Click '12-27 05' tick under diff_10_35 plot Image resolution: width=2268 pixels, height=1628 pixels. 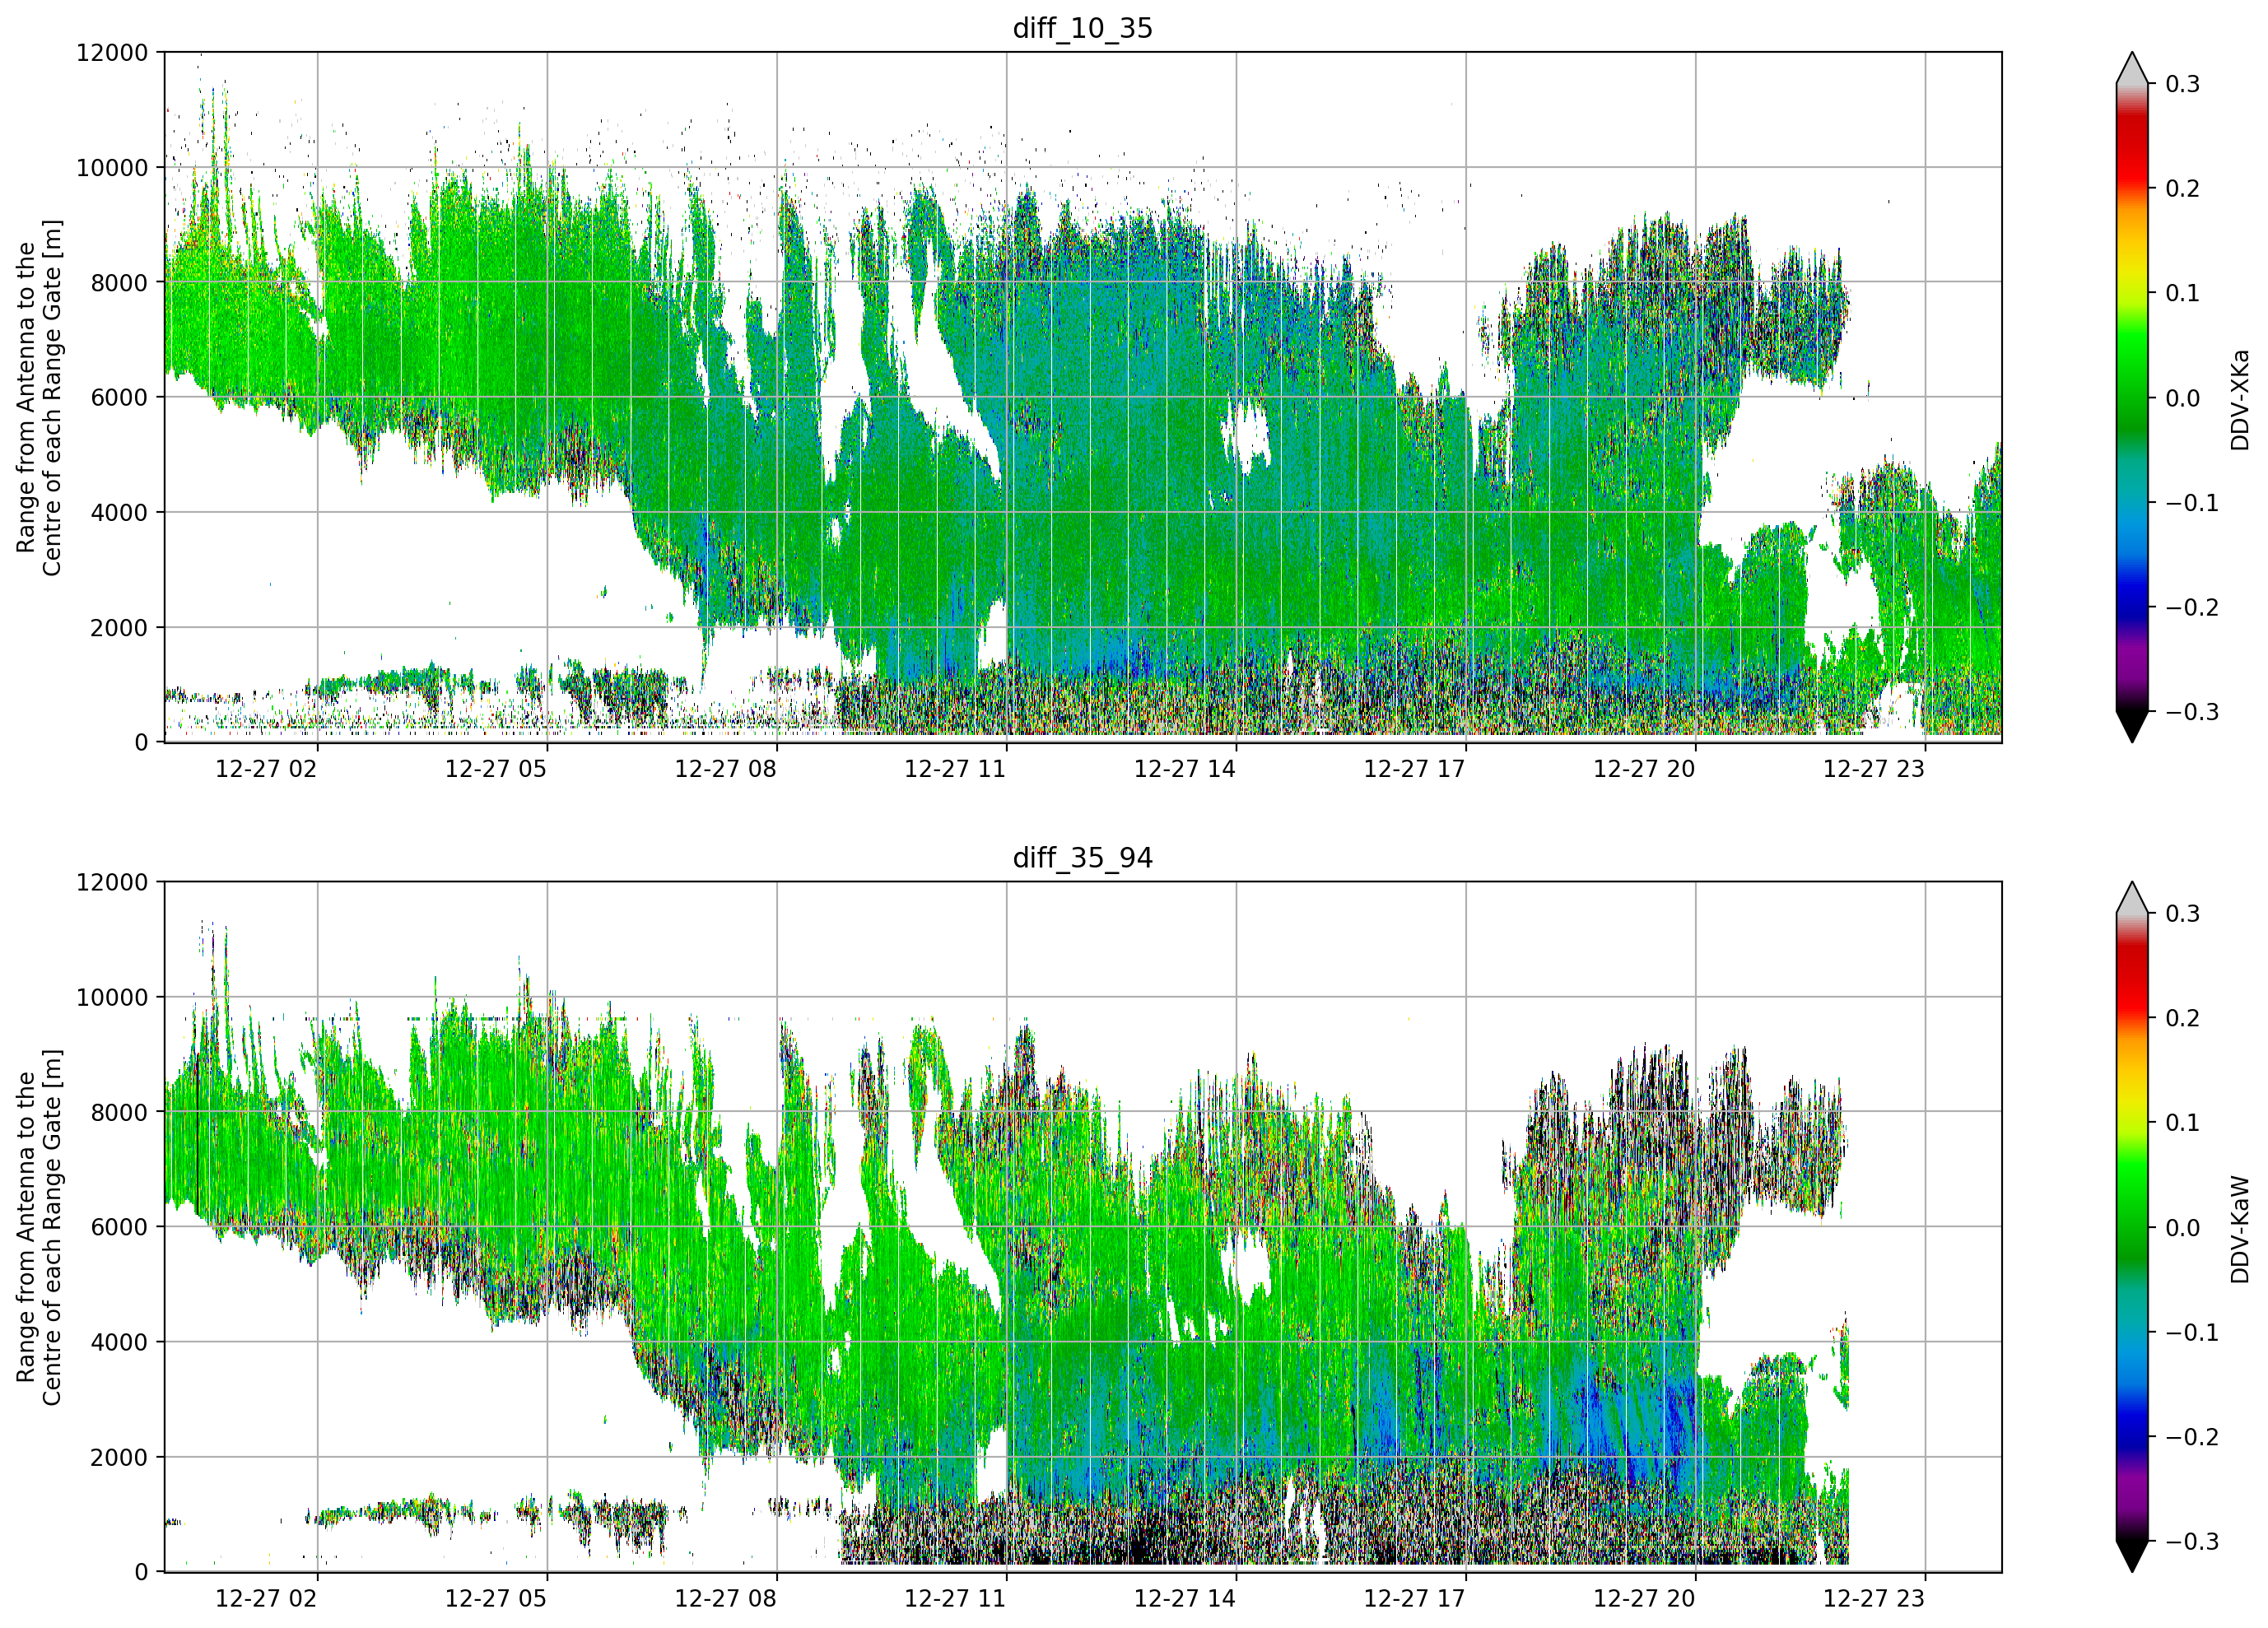(496, 769)
